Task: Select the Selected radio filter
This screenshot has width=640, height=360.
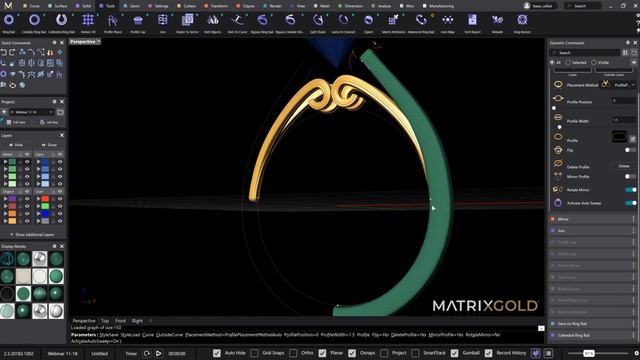Action: click(x=568, y=62)
